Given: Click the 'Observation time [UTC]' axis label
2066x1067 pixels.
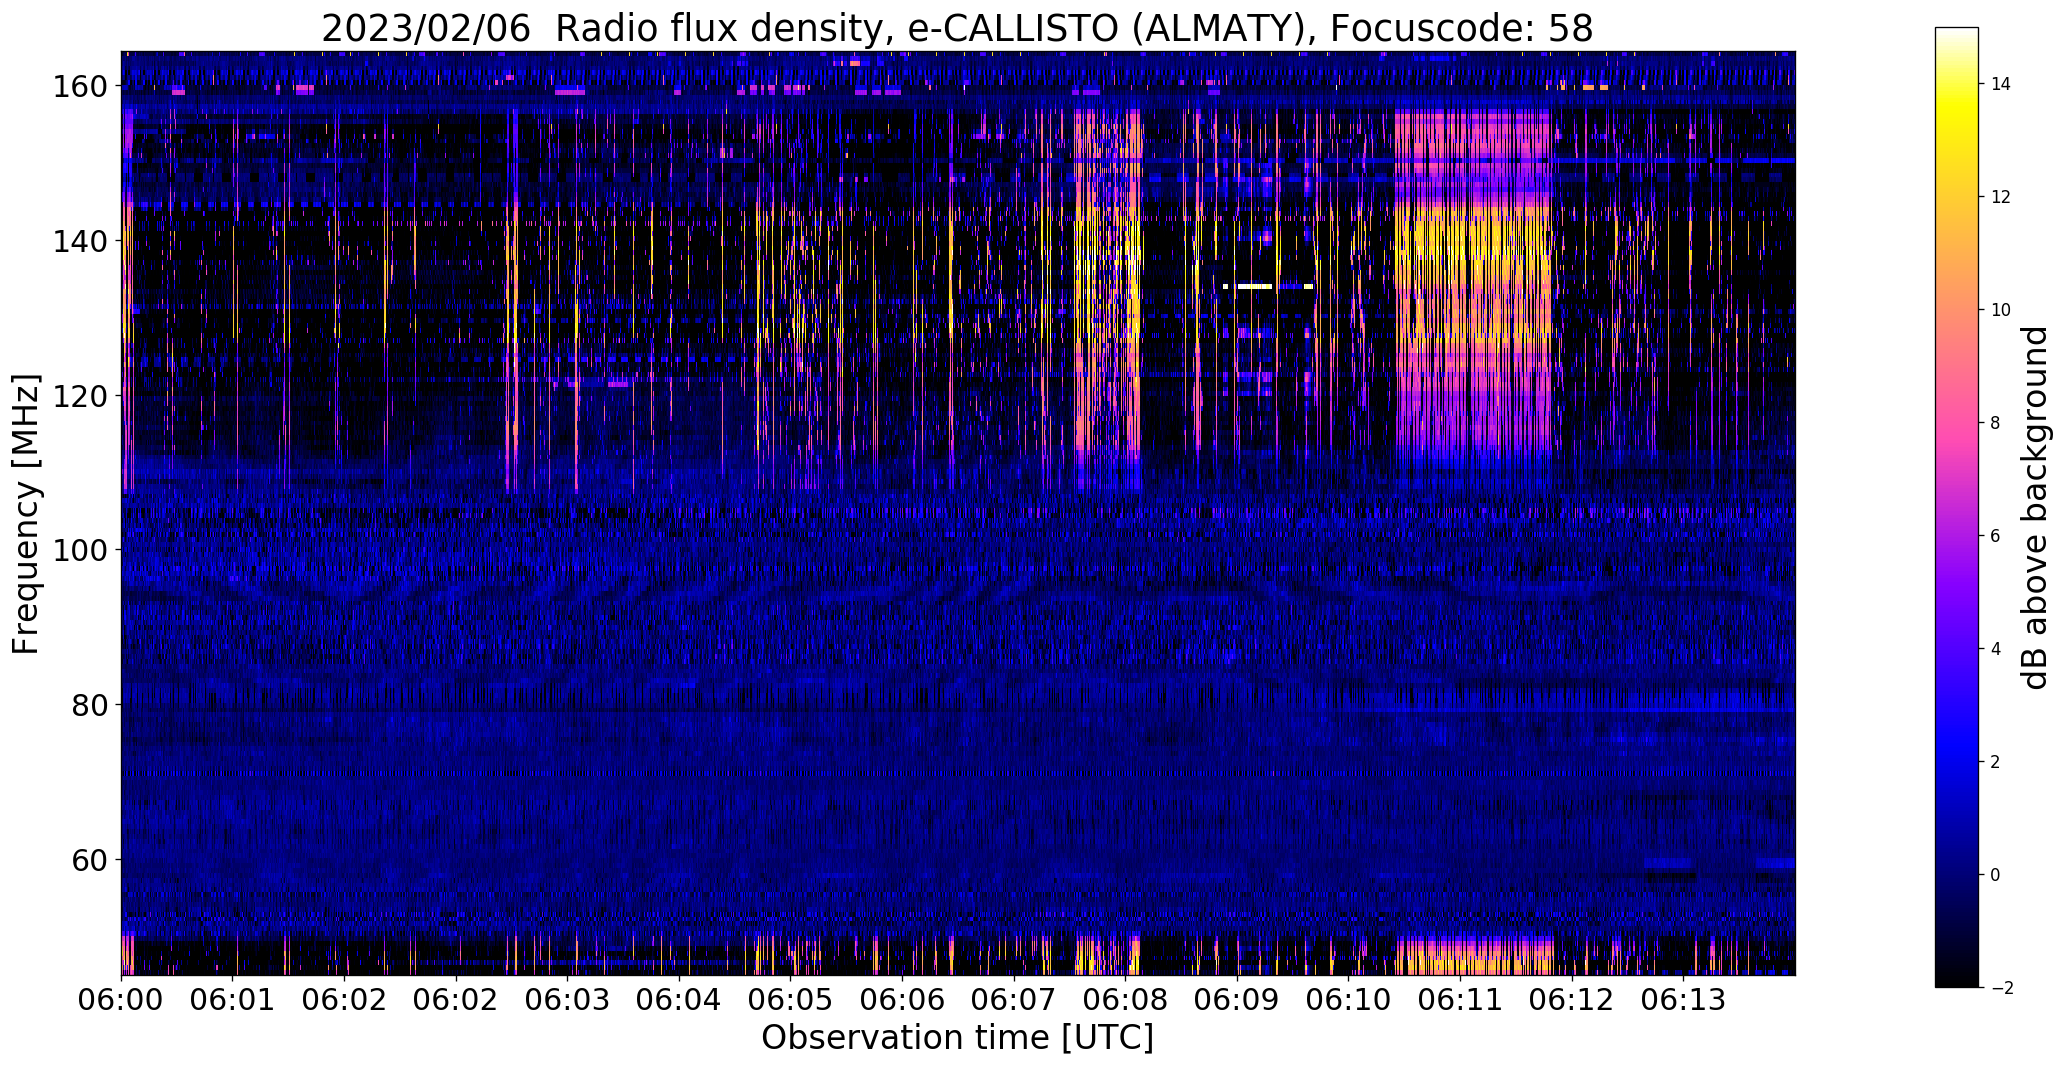Looking at the screenshot, I should point(957,1038).
